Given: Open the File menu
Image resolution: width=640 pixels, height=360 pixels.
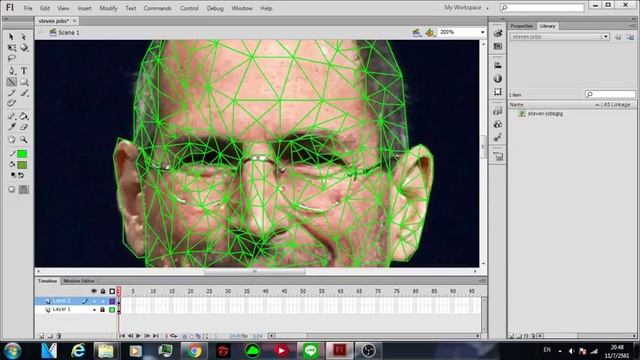Looking at the screenshot, I should pos(28,8).
